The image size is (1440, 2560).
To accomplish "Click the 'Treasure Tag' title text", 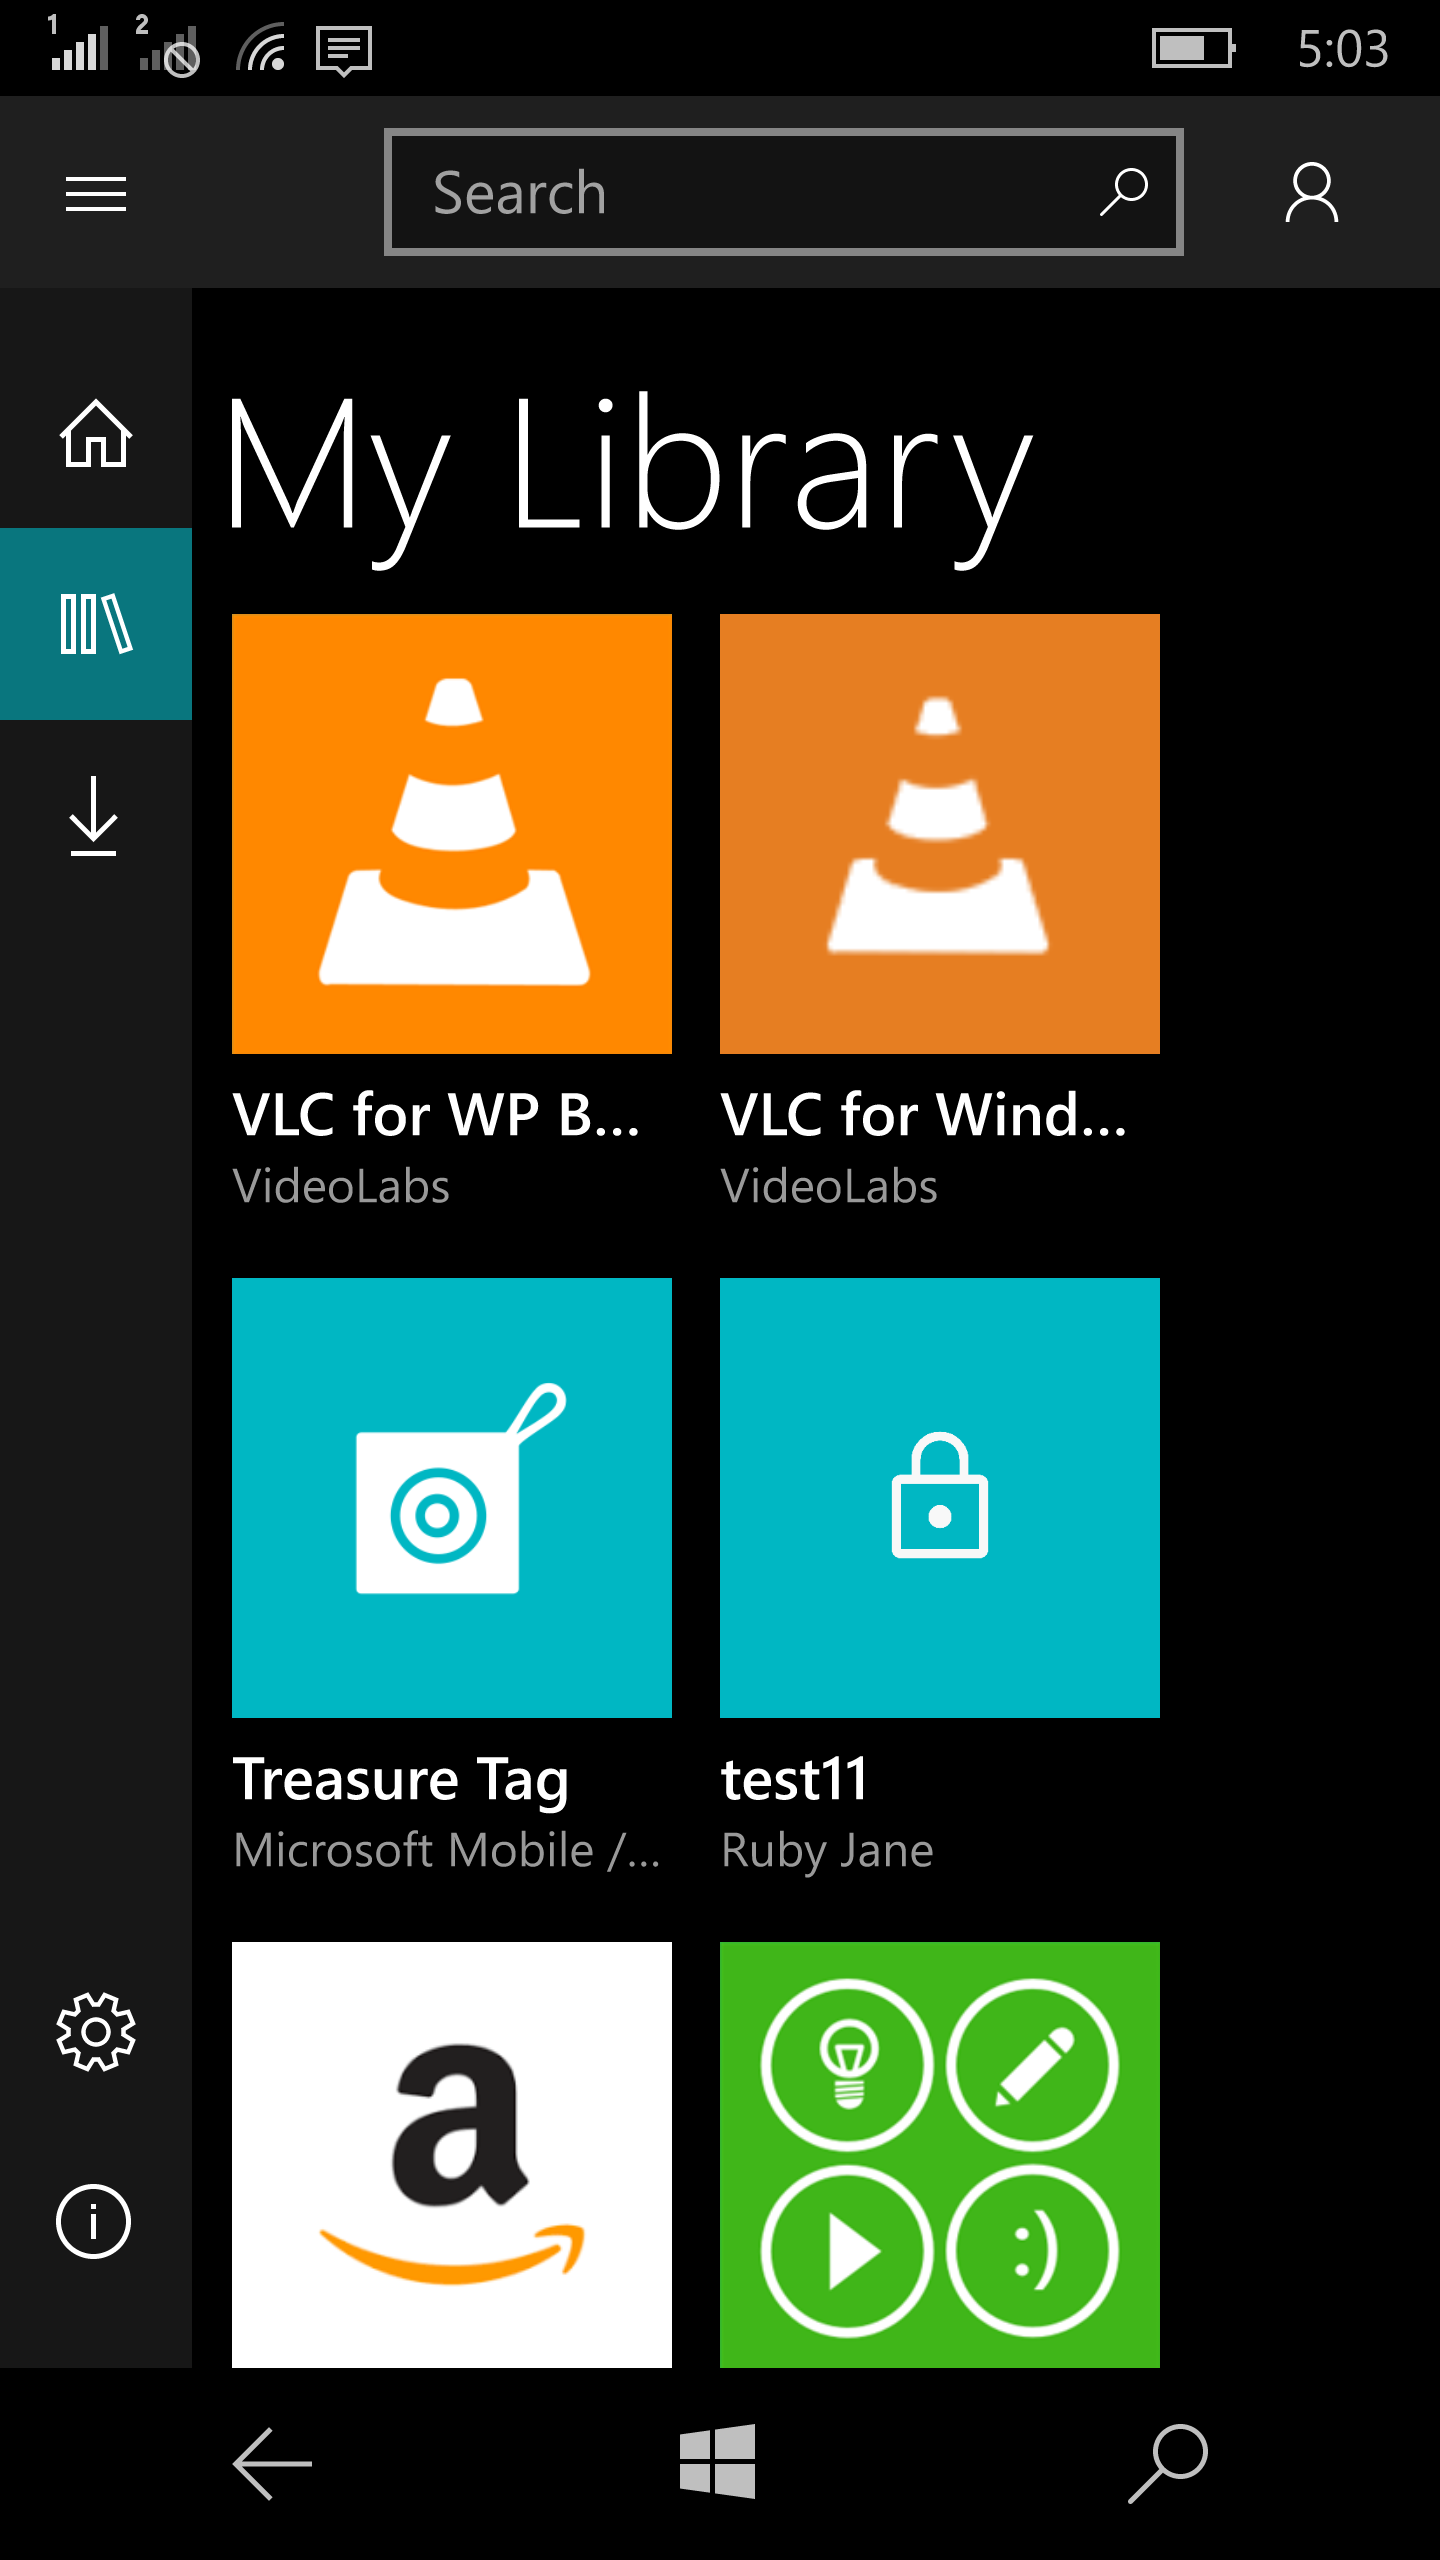I will click(x=401, y=1782).
